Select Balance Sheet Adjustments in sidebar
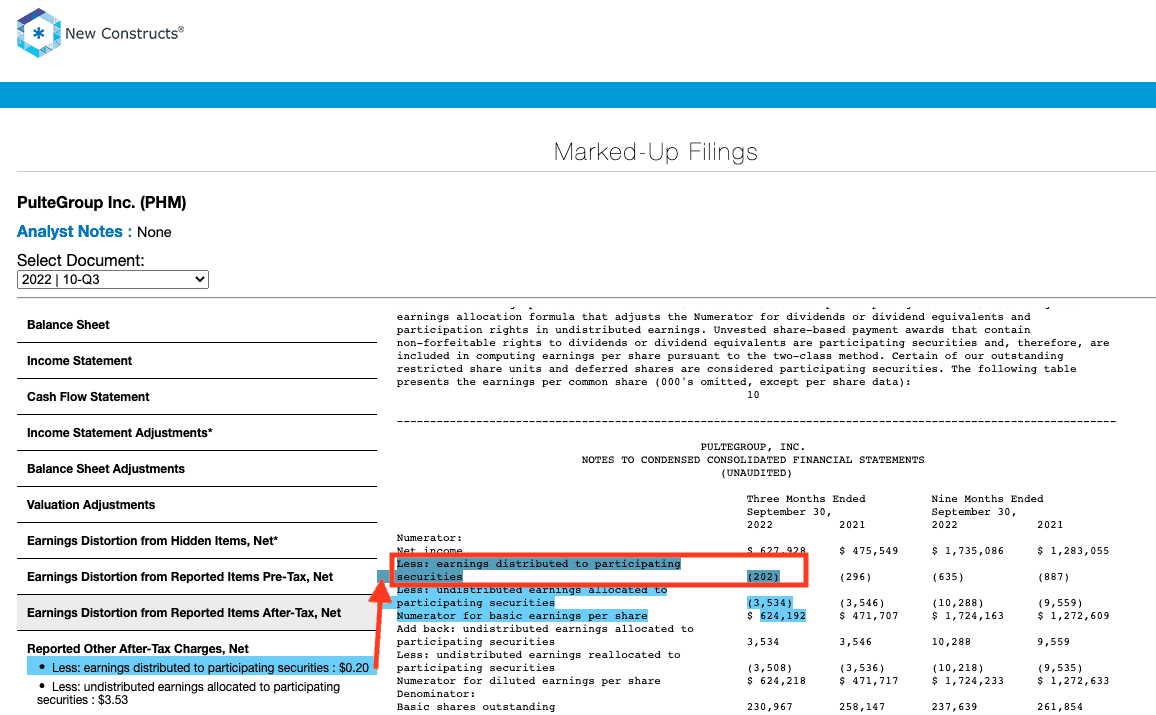This screenshot has height=715, width=1156. [197, 469]
